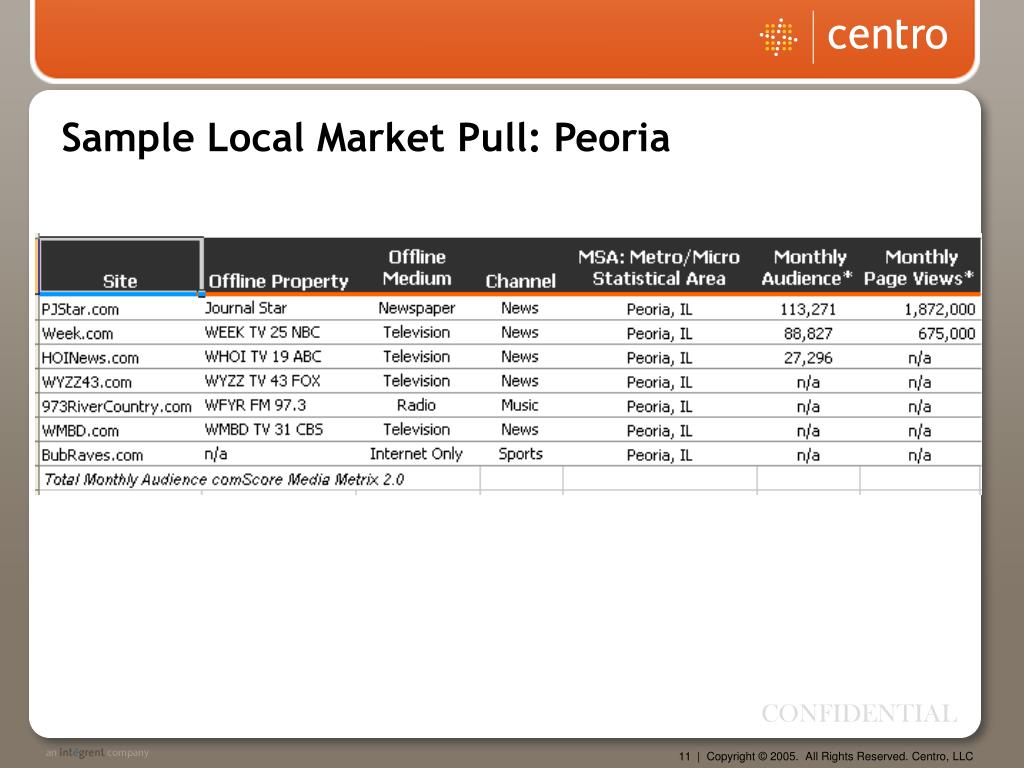Click the 'Sports' channel cell

[520, 454]
